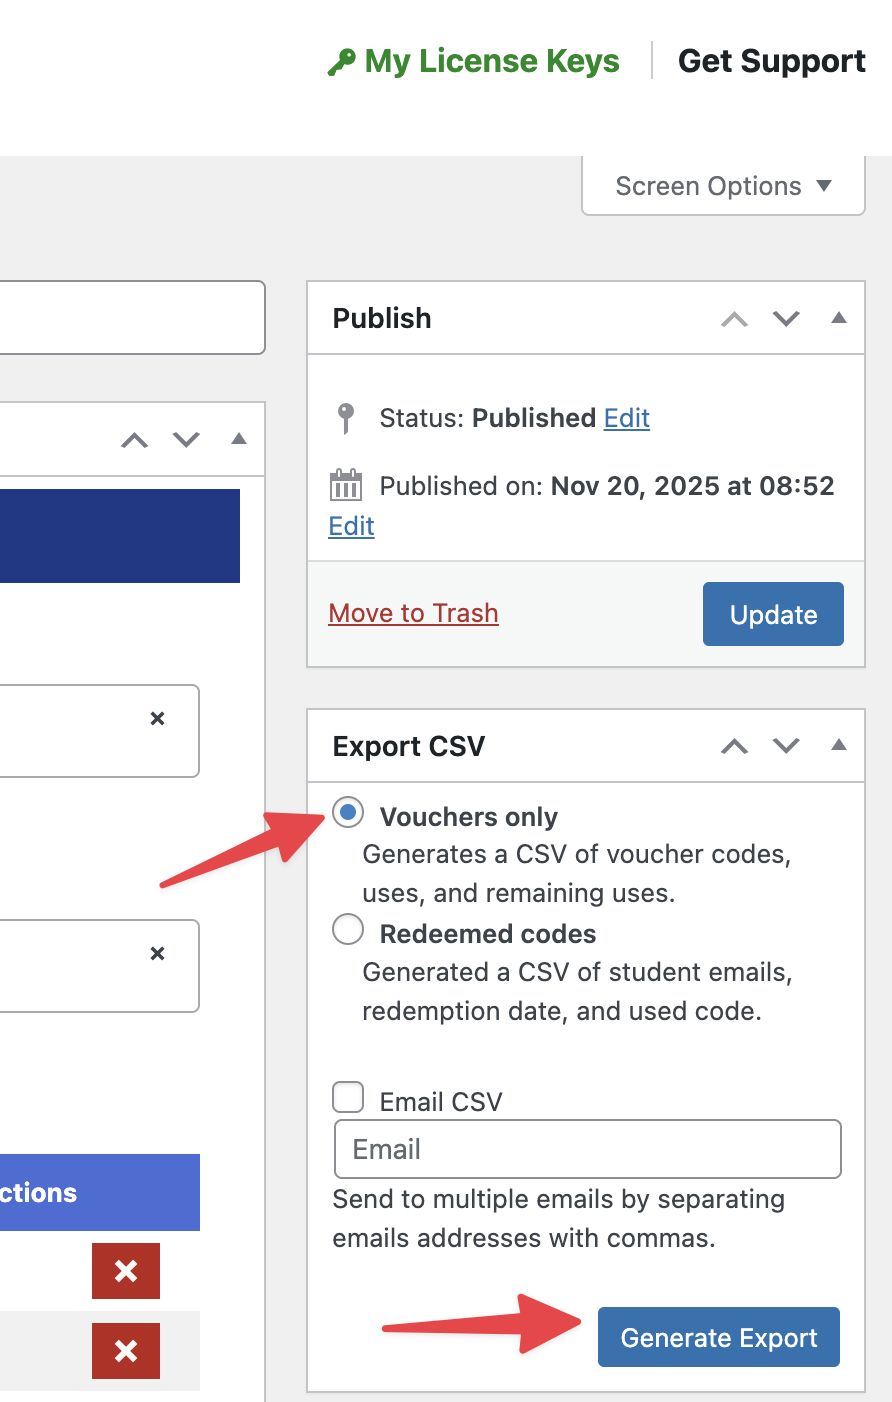Click the down arrow on the Export CSV box

(786, 746)
